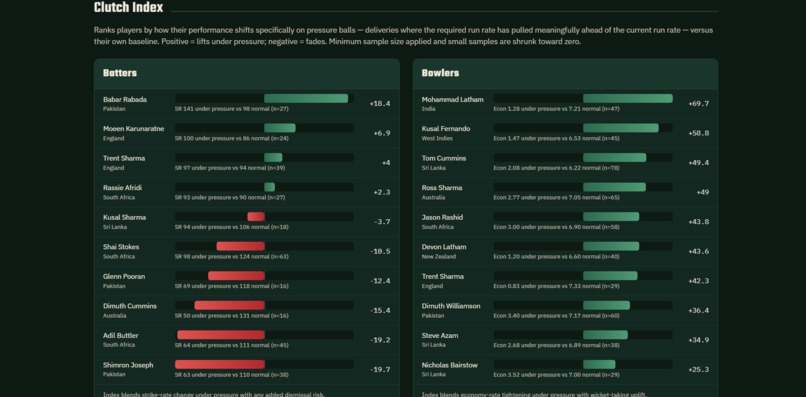Click batter name Babar Rabada
Viewport: 806px width, 397px height.
pyautogui.click(x=124, y=99)
